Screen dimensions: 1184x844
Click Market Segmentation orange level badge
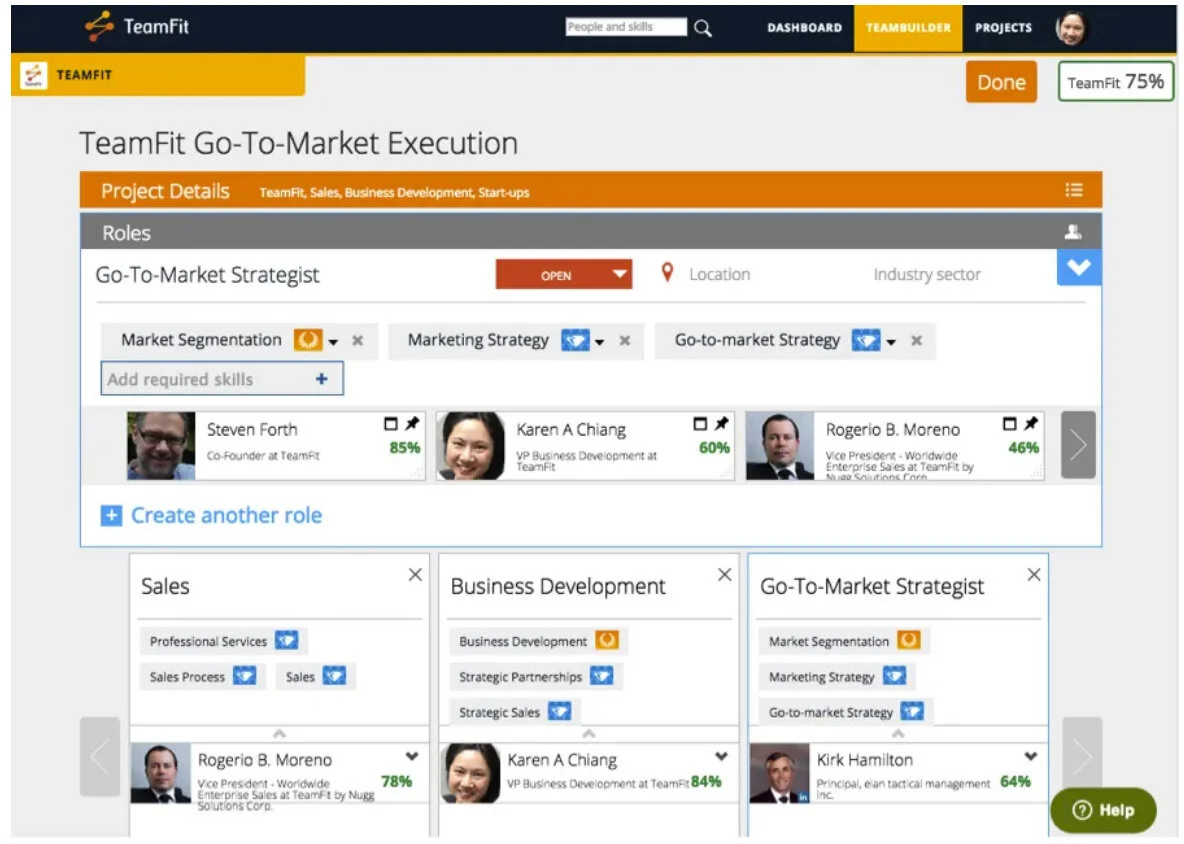307,340
